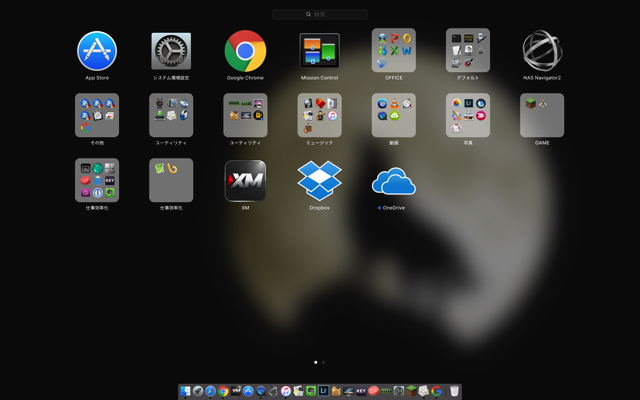Open the Google app icon in the Dock
This screenshot has height=400, width=640.
[436, 391]
